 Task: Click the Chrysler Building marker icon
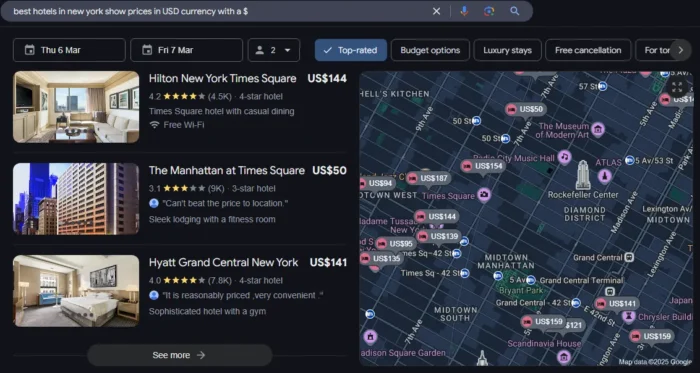coord(629,317)
